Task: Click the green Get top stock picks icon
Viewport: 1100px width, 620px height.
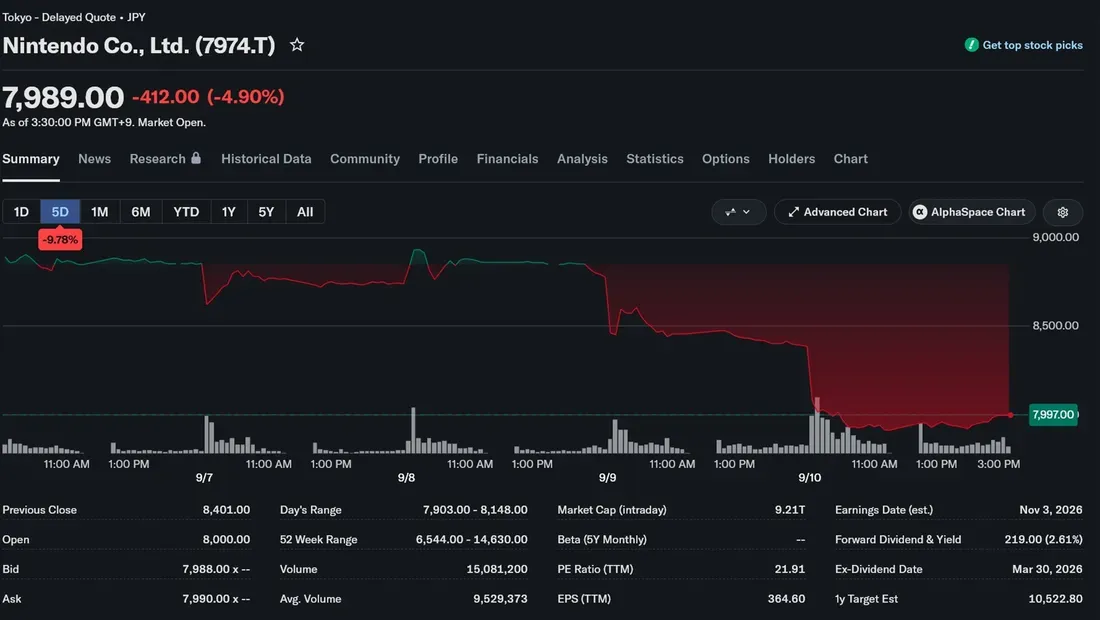Action: [x=971, y=45]
